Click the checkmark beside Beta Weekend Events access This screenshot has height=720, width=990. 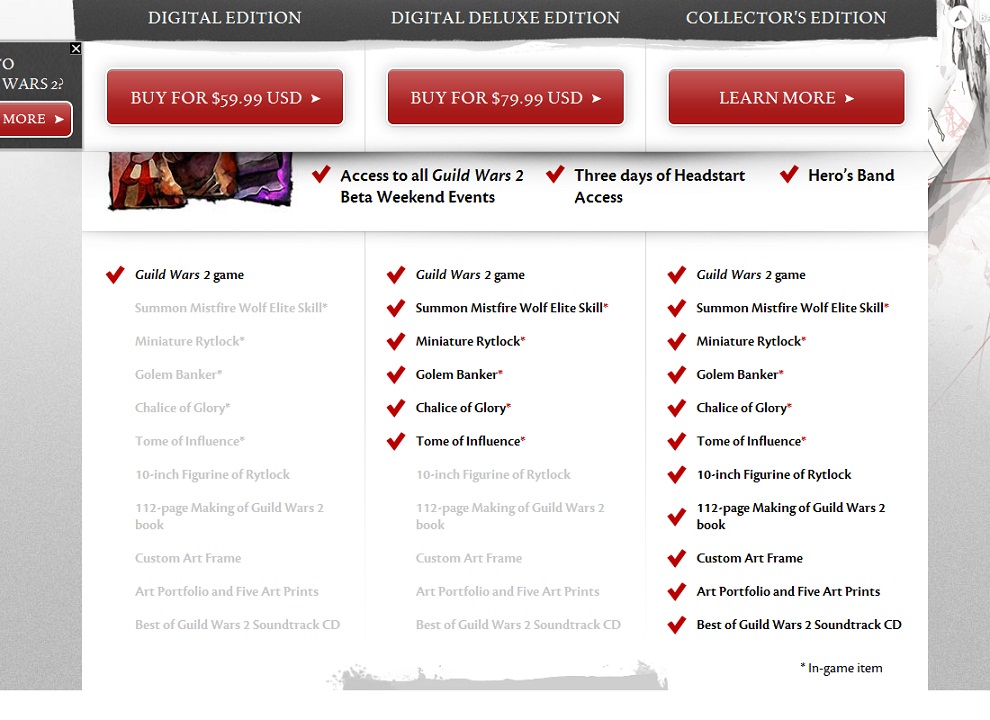[321, 175]
